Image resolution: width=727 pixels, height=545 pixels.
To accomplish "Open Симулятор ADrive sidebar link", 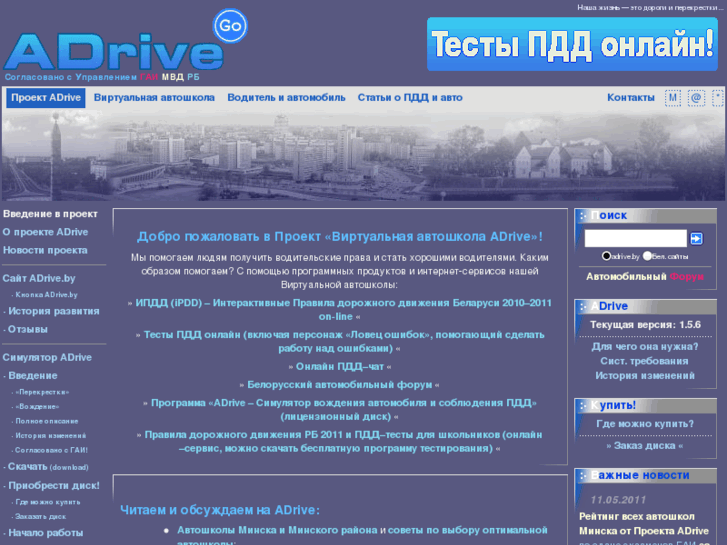I will coord(47,358).
